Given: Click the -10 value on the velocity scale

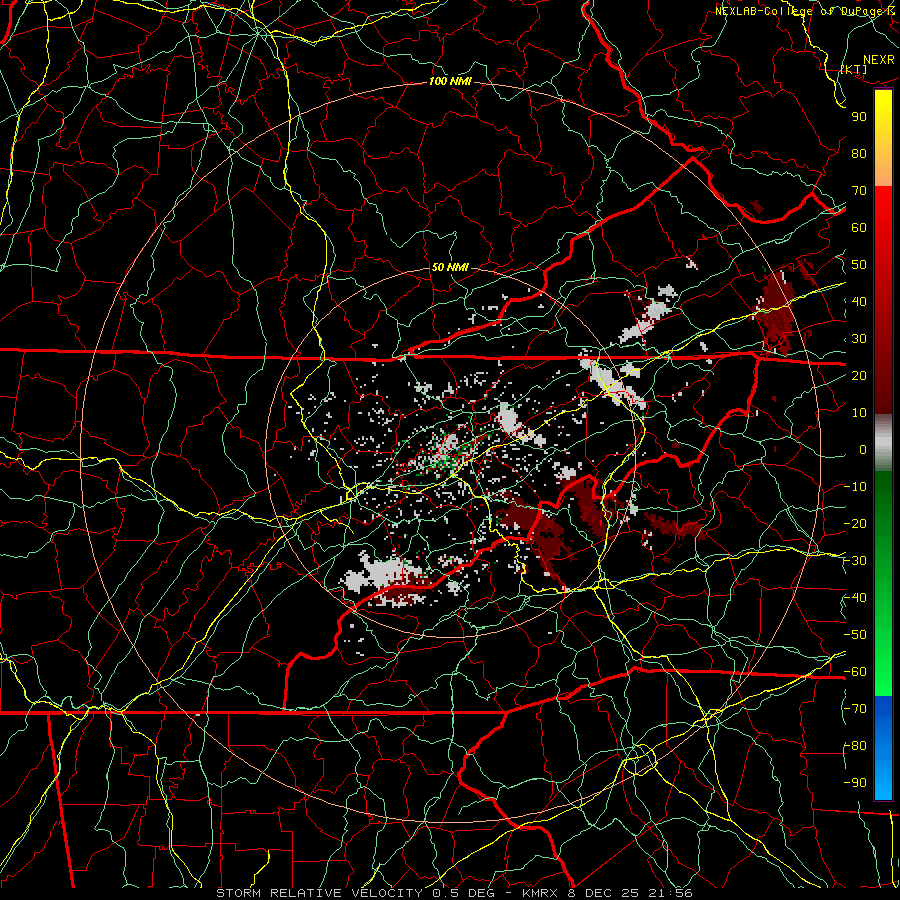Looking at the screenshot, I should click(x=855, y=487).
